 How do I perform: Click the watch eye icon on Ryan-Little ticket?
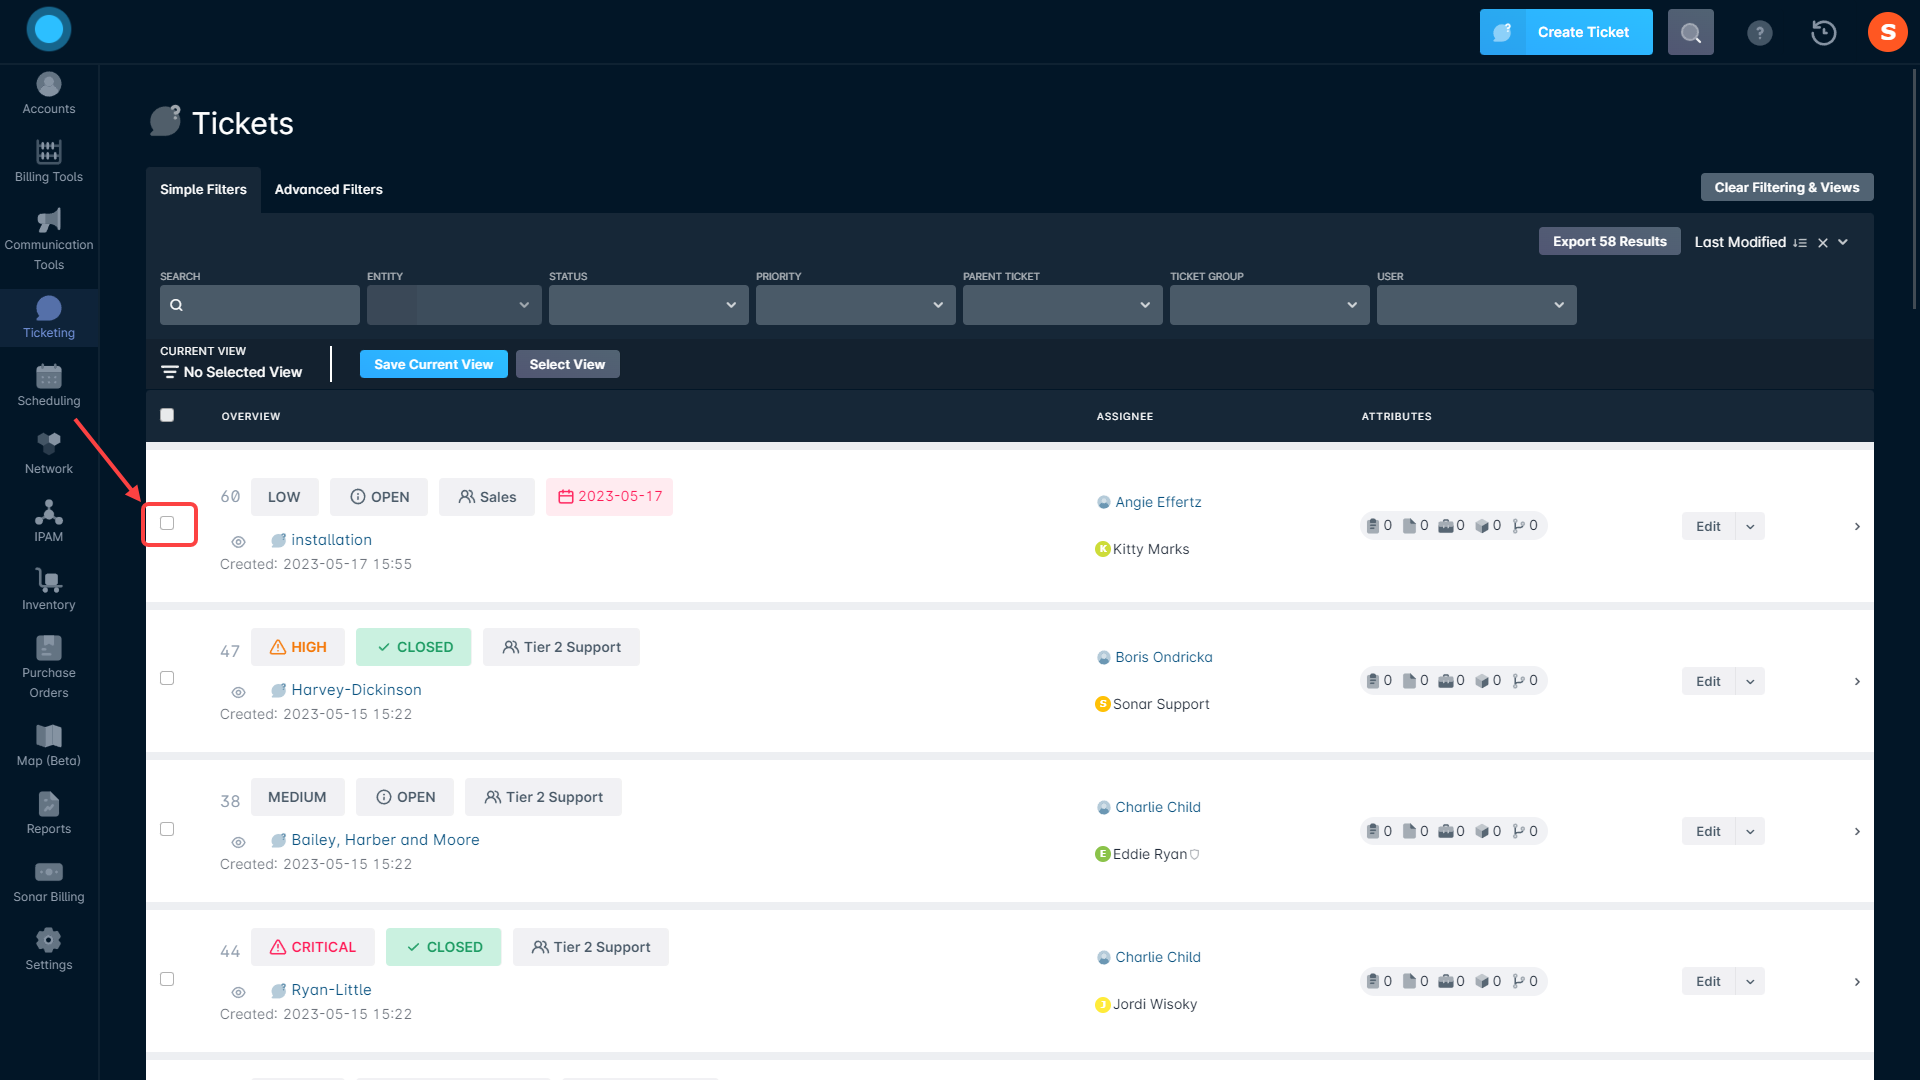click(x=238, y=992)
